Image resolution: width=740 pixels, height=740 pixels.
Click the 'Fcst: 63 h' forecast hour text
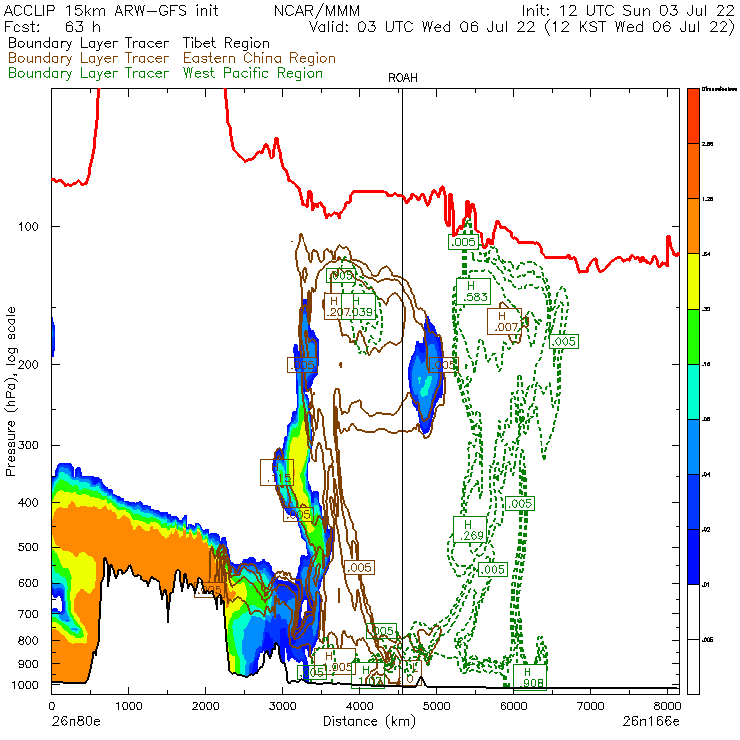[52, 26]
